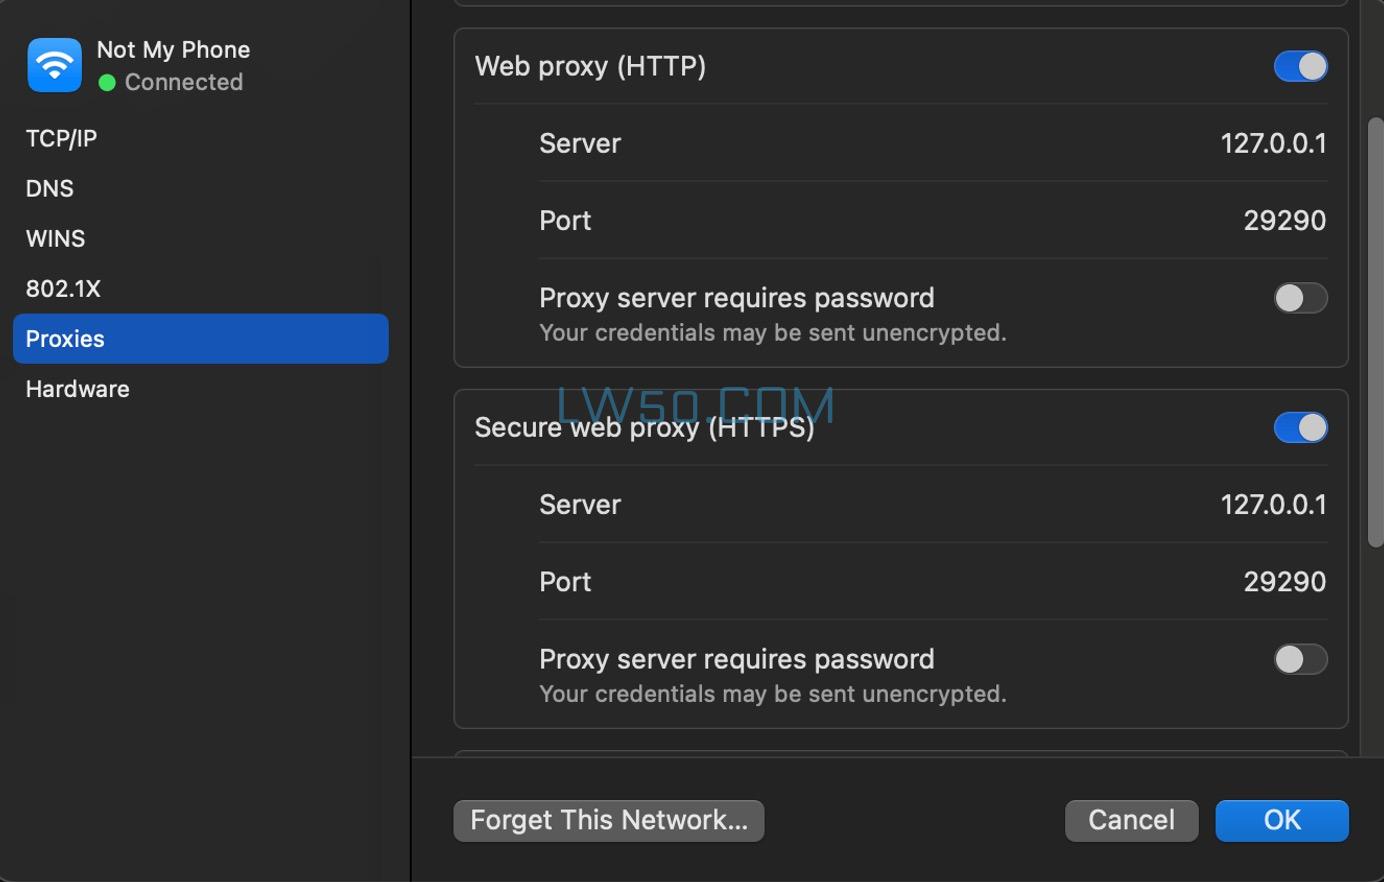Go to the 802.1X section
The height and width of the screenshot is (882, 1384).
pos(63,289)
